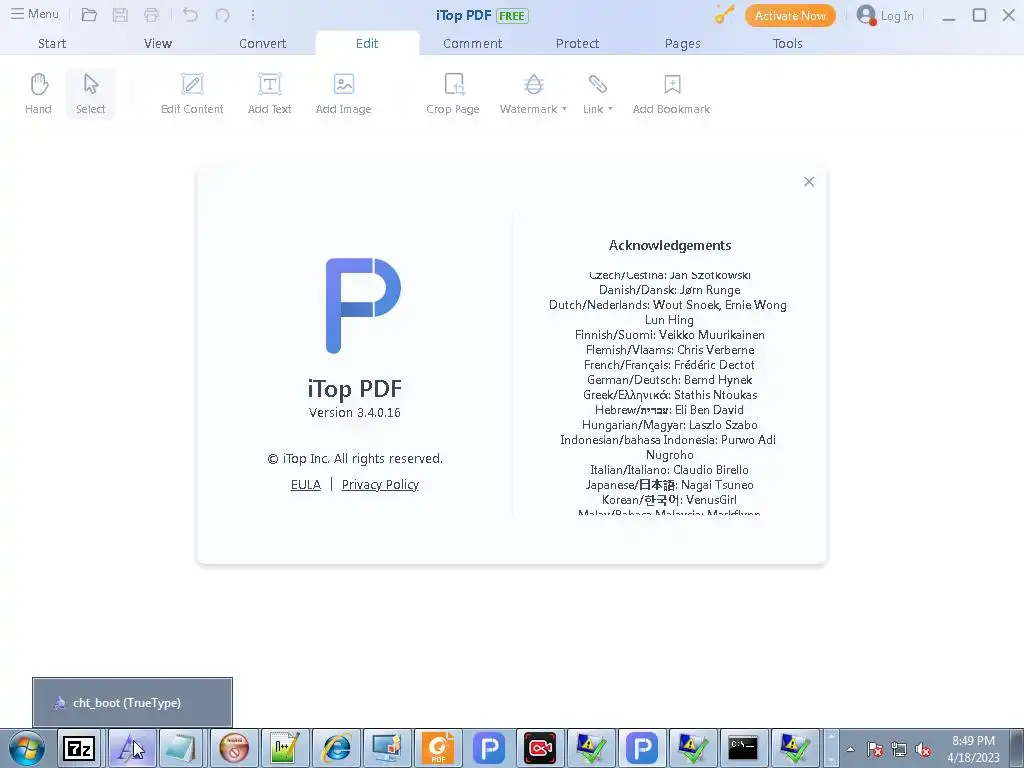
Task: Open the three-dot more options icon
Action: tap(253, 15)
